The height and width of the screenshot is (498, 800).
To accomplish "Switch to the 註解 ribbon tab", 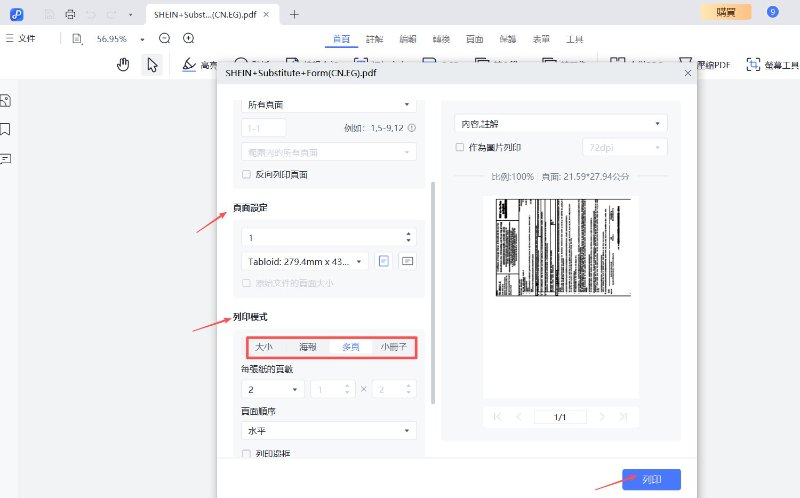I will (x=374, y=39).
